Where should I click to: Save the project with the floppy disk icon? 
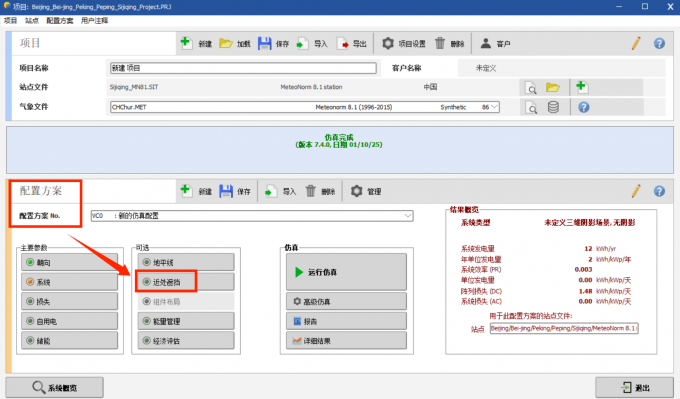click(x=265, y=43)
